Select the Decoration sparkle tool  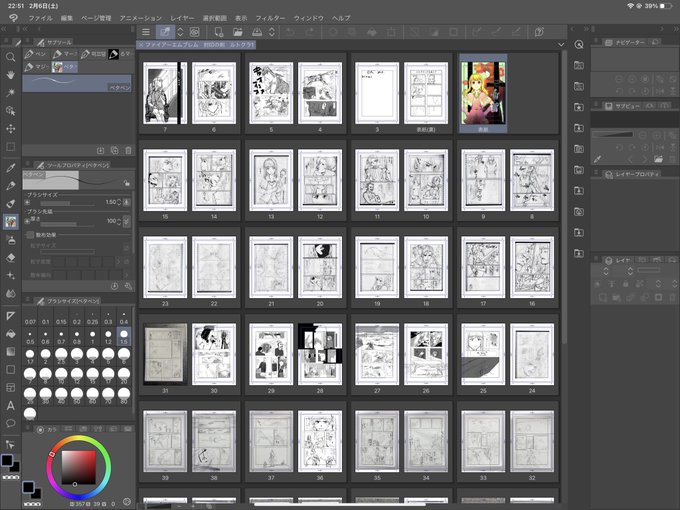coord(10,275)
